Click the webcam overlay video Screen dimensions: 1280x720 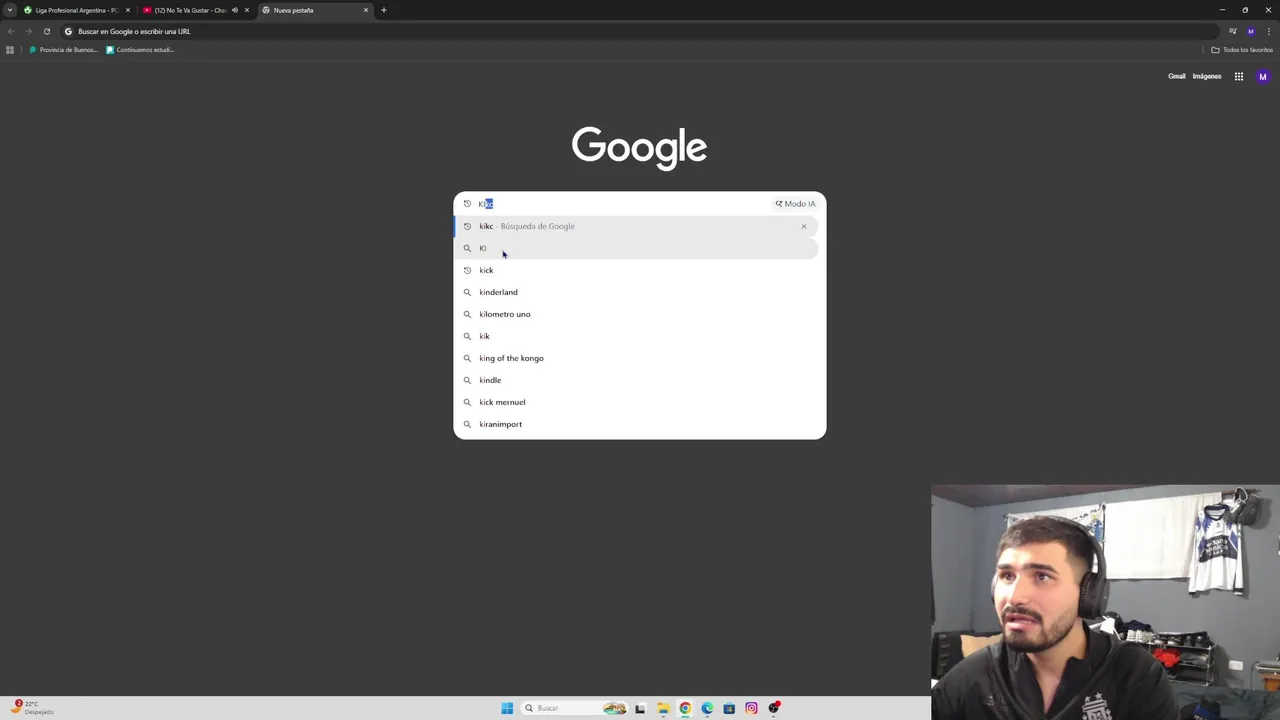coord(1105,602)
